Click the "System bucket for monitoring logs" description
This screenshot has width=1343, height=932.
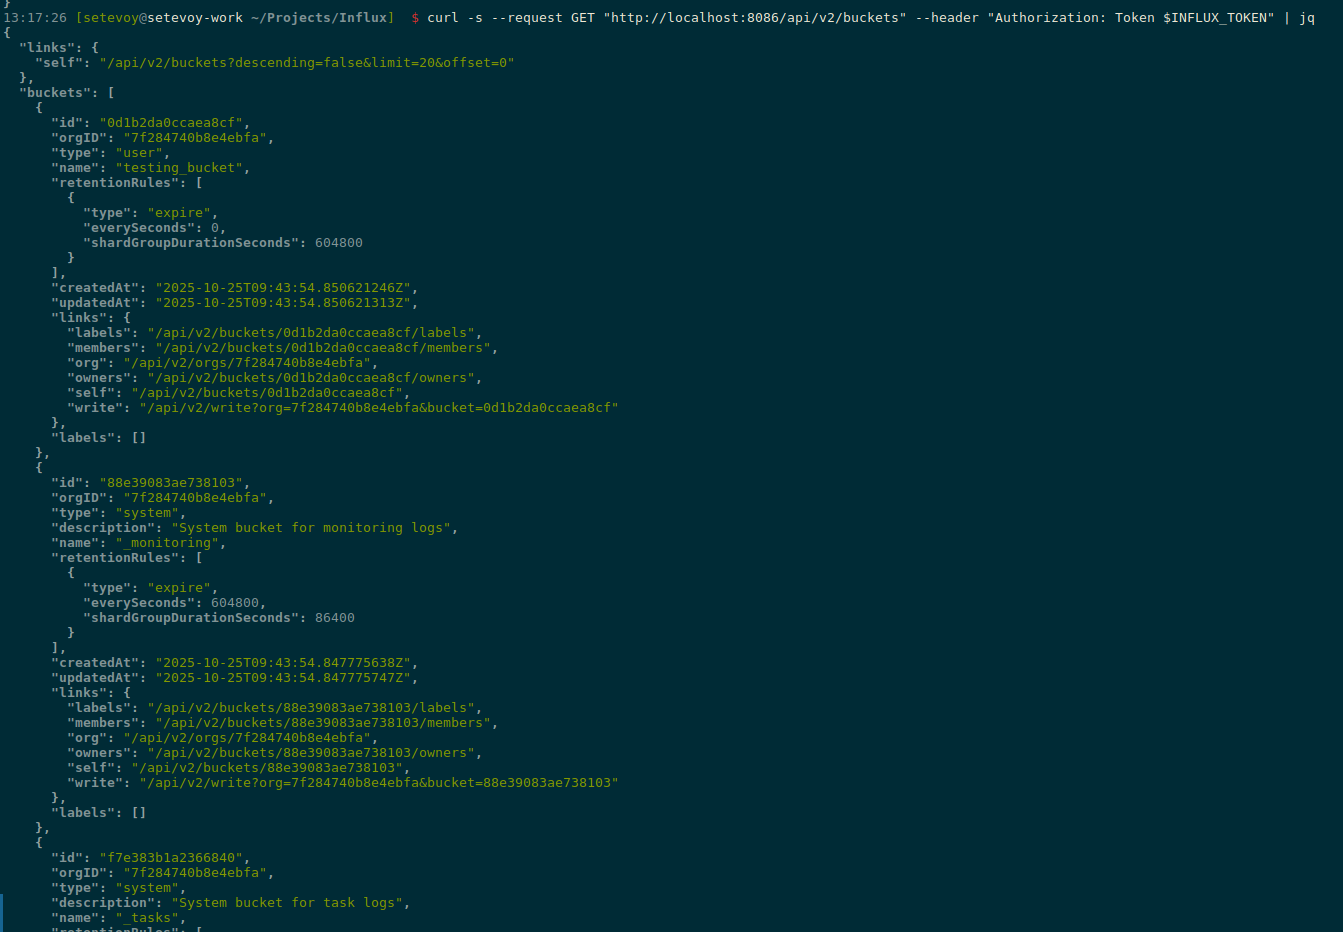(314, 528)
